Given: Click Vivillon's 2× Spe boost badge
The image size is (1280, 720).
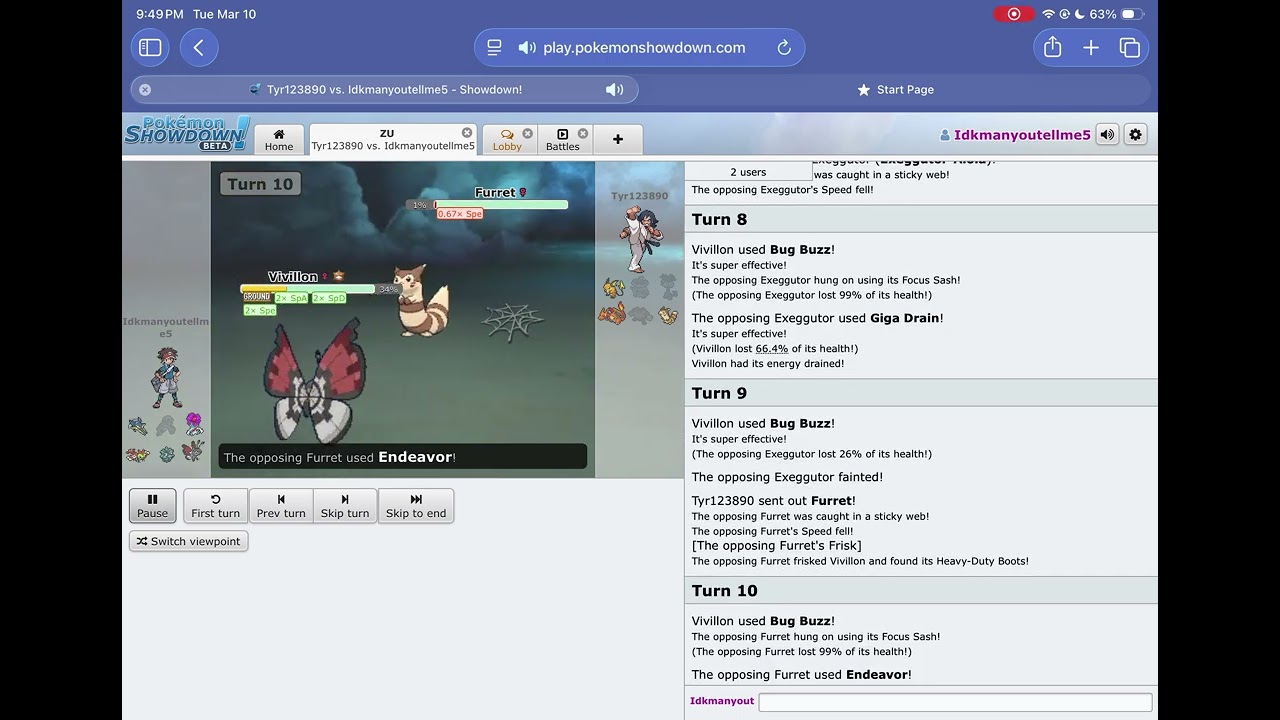Looking at the screenshot, I should [x=260, y=311].
